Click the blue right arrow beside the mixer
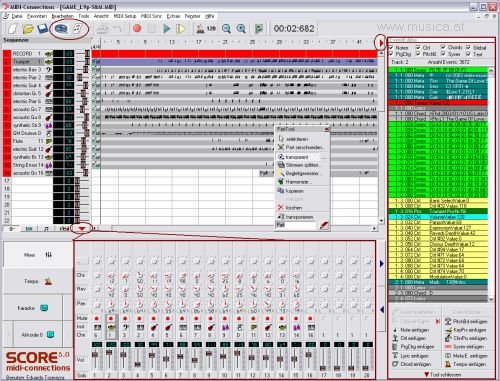The image size is (500, 381). point(382,263)
